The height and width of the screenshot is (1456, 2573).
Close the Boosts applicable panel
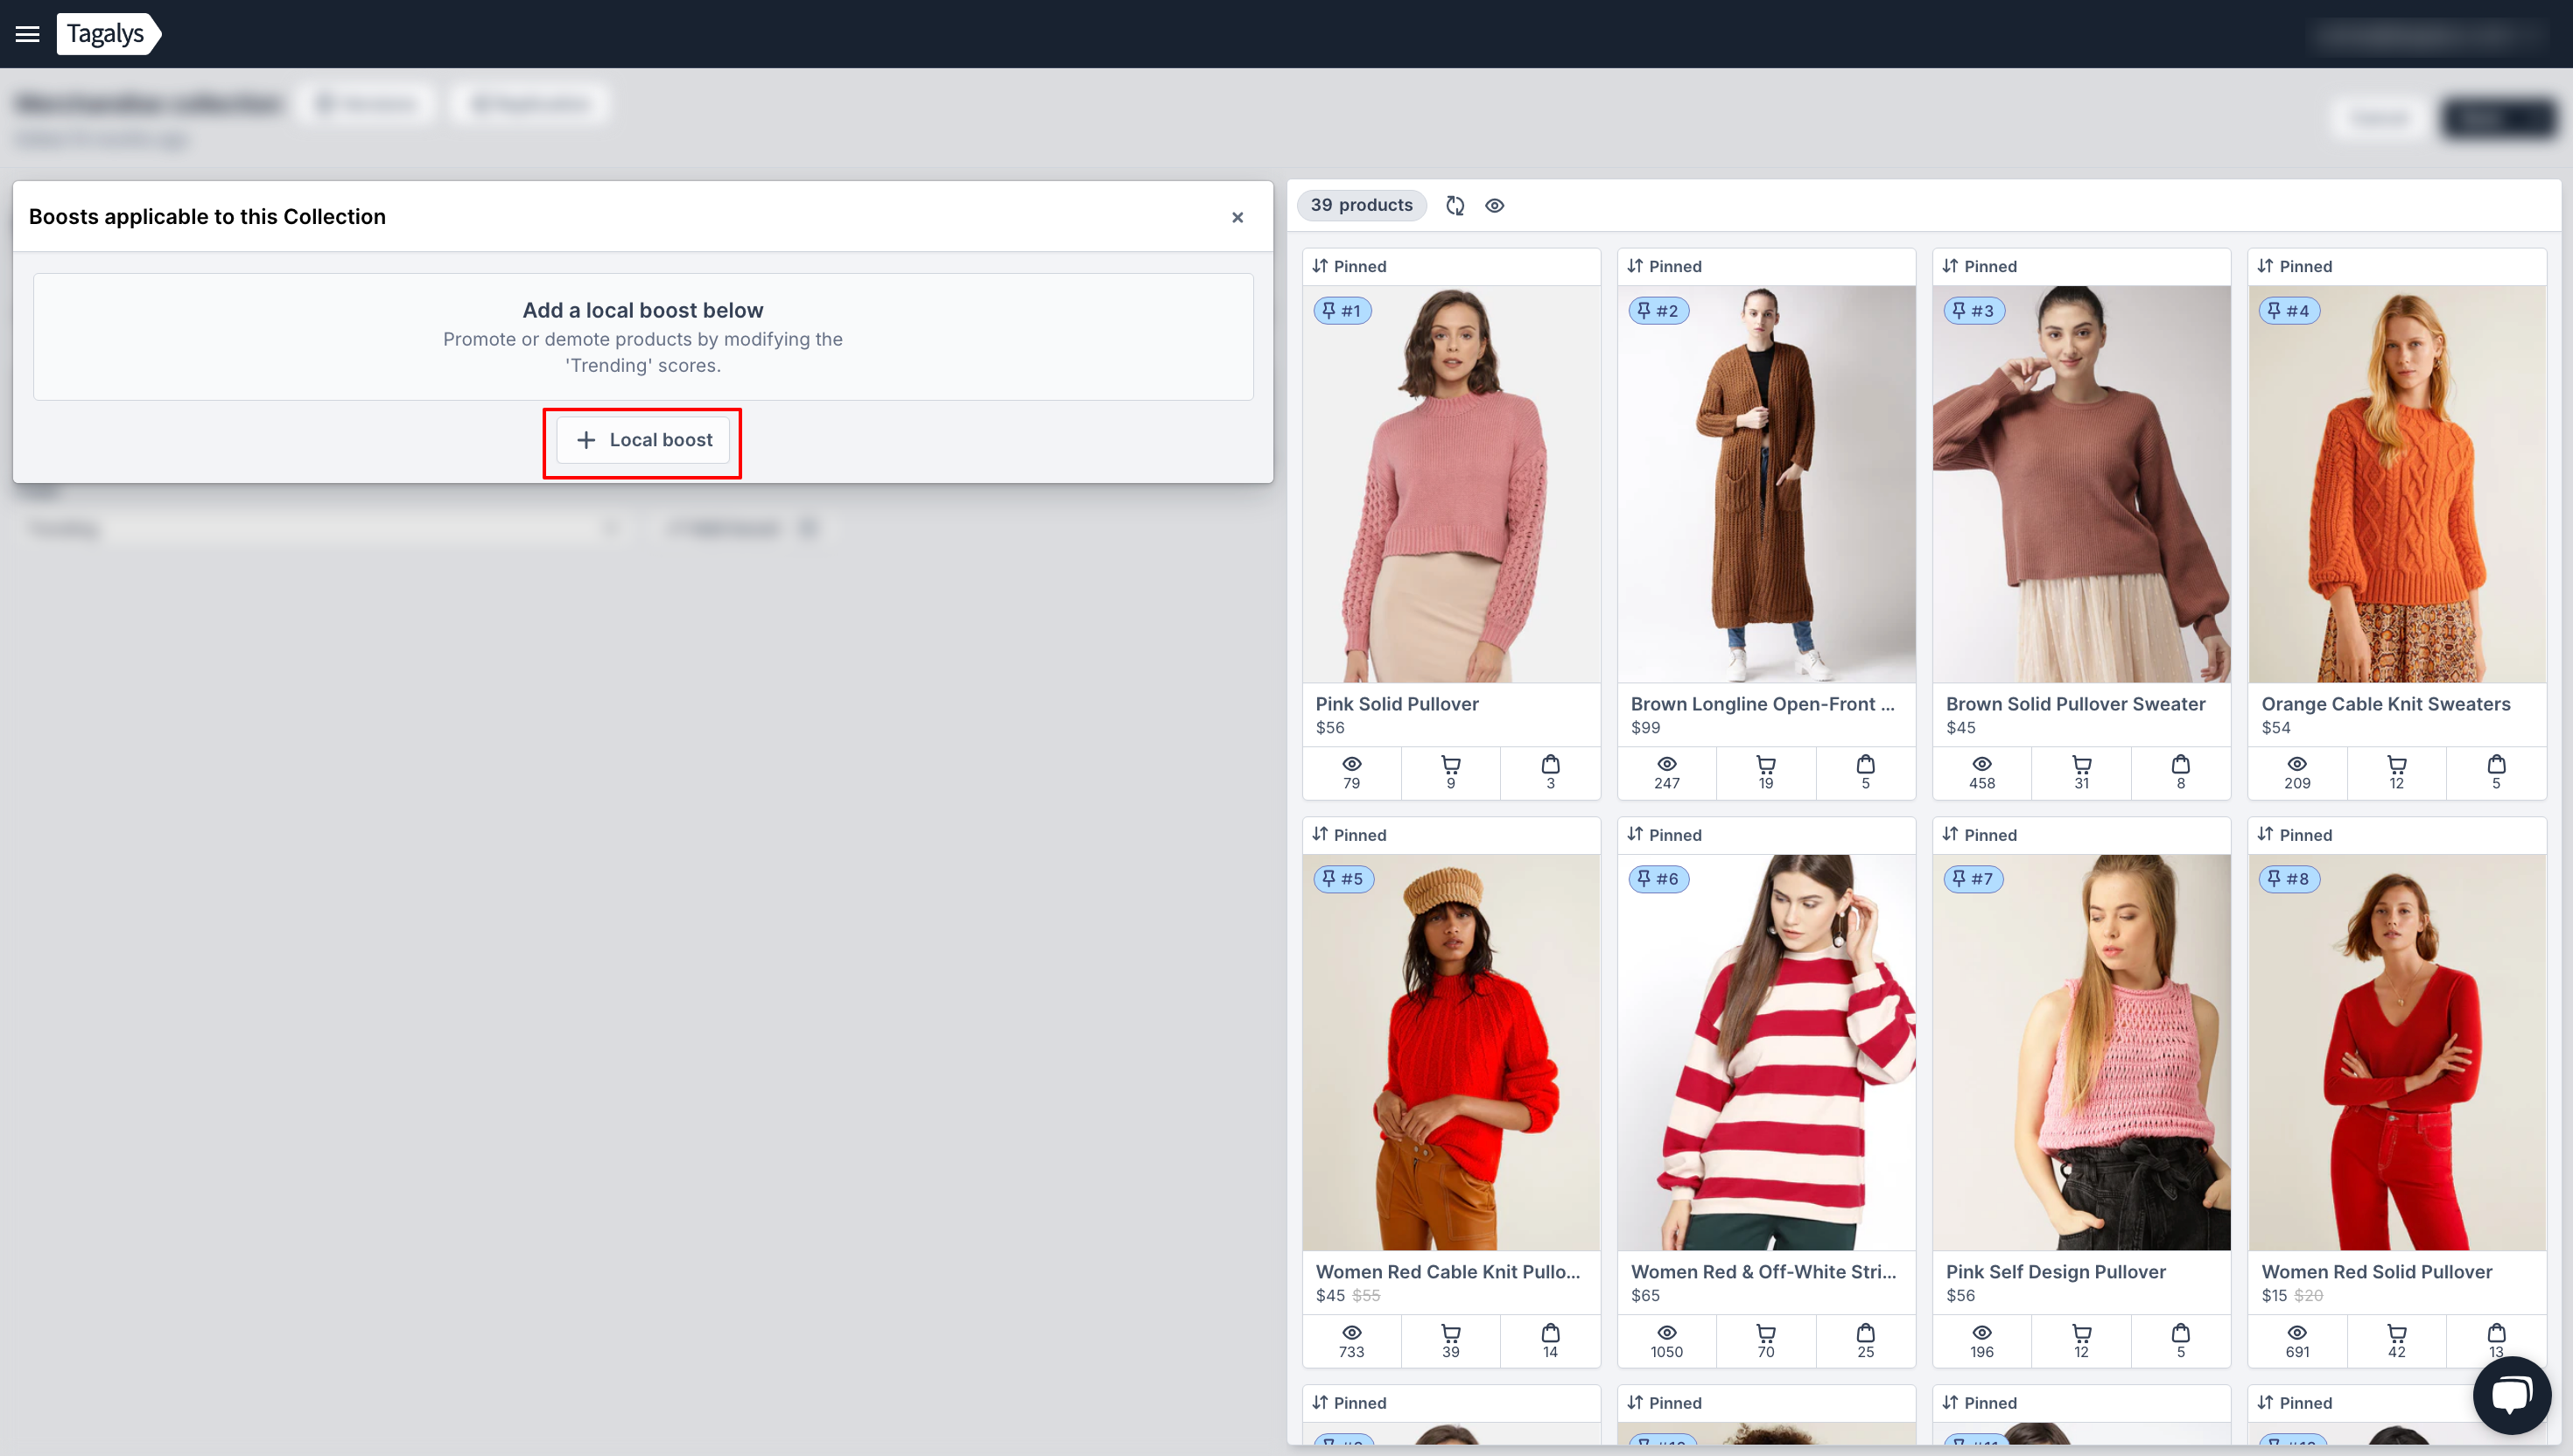pyautogui.click(x=1237, y=217)
